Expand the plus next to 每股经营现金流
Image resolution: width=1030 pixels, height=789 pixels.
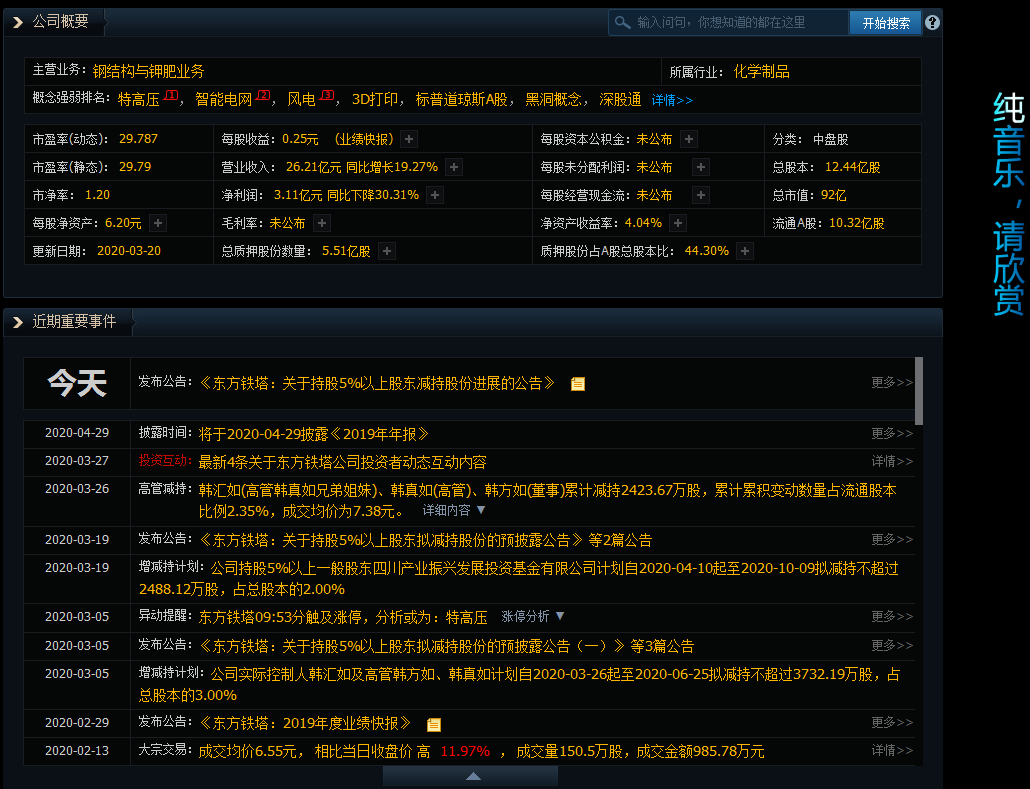click(701, 195)
